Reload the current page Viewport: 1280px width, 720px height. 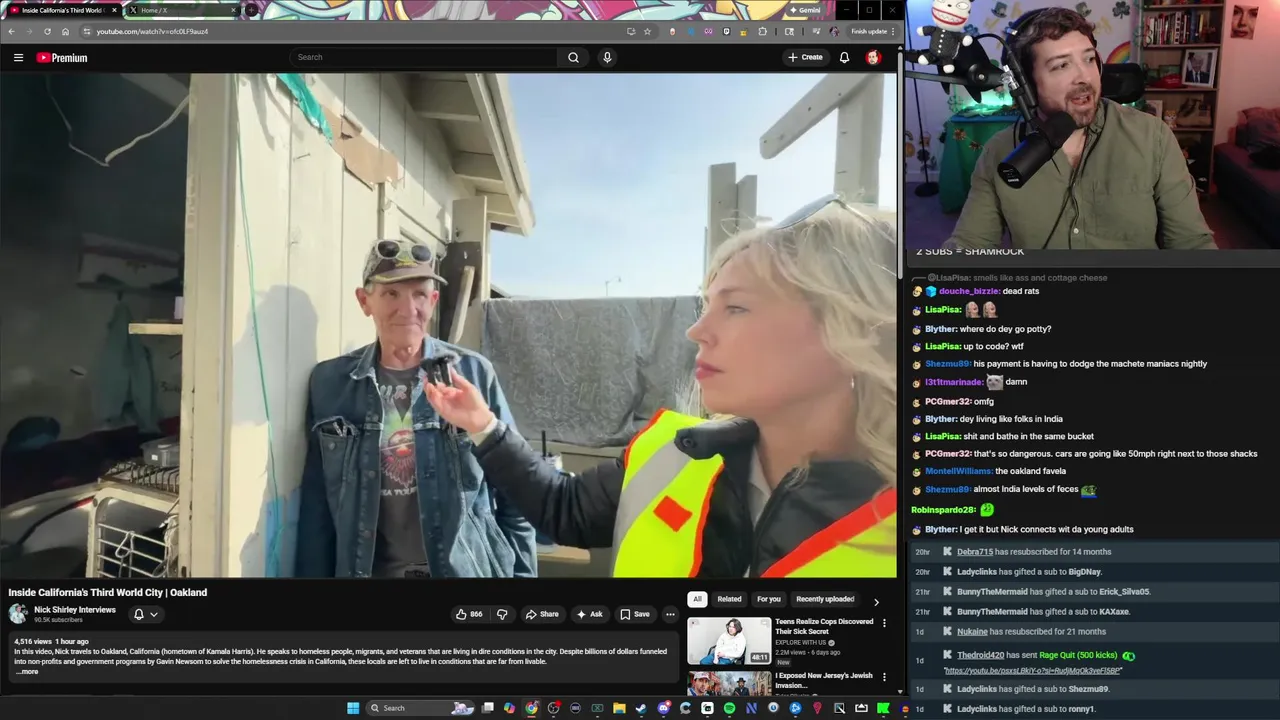coord(47,31)
